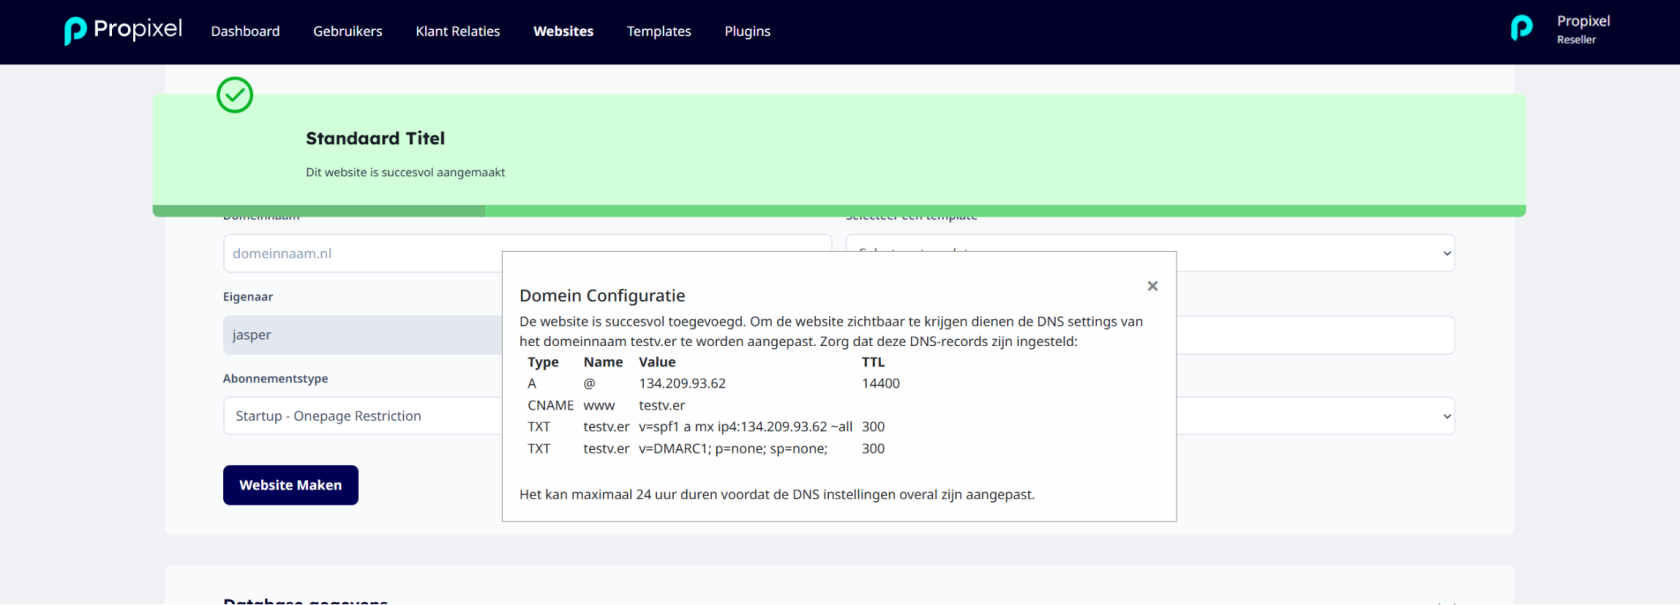The width and height of the screenshot is (1680, 605).
Task: Click the @ name cell
Action: point(589,383)
